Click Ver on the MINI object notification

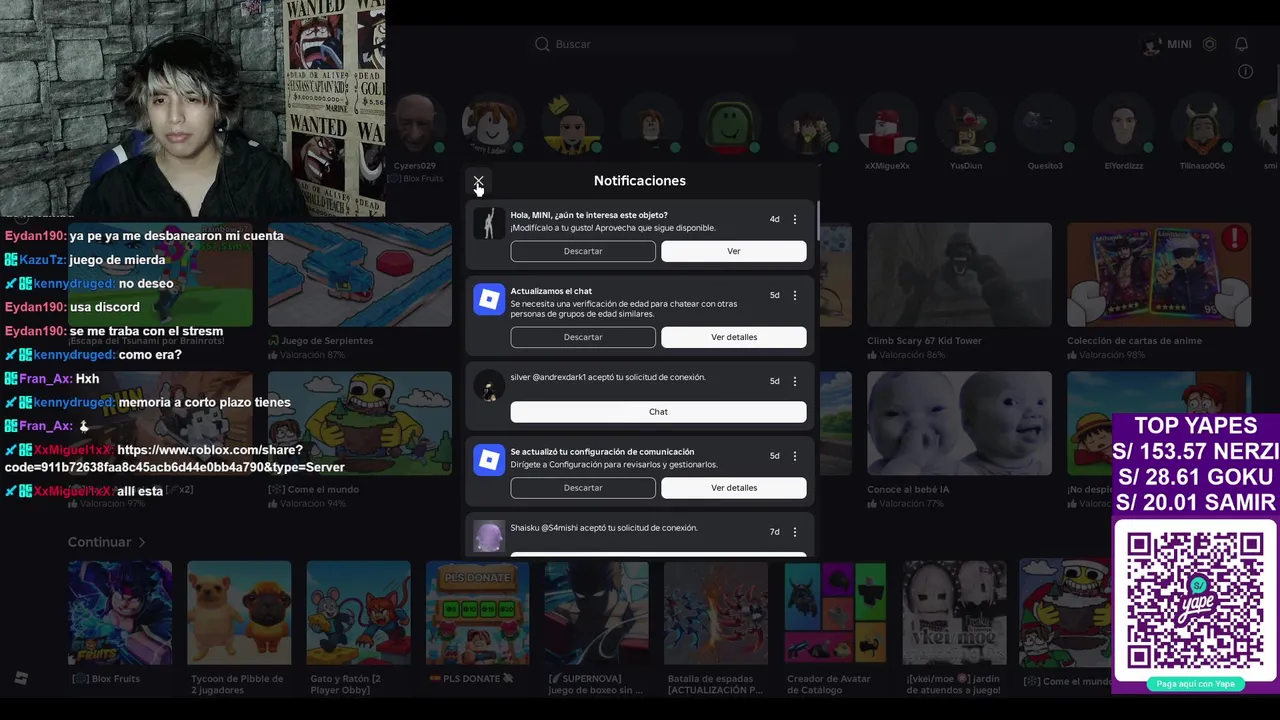tap(734, 251)
